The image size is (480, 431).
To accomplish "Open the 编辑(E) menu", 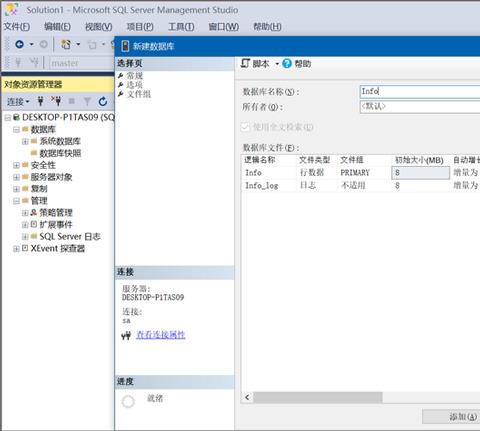I will click(x=57, y=26).
